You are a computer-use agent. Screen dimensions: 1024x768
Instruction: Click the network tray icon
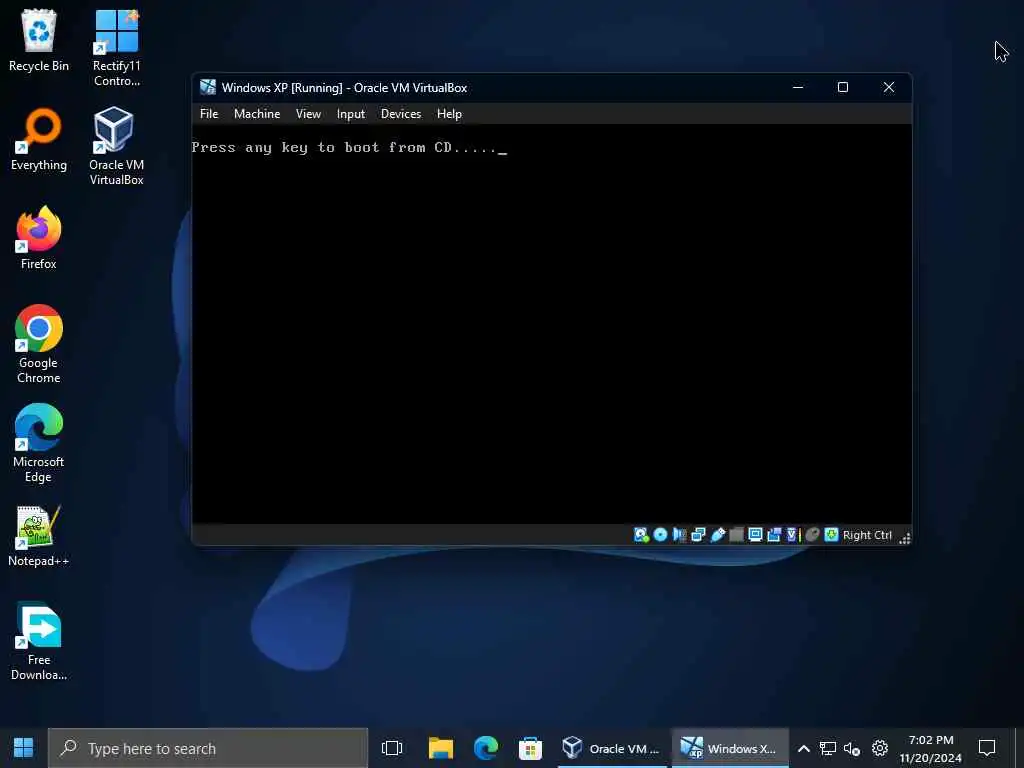pyautogui.click(x=827, y=748)
